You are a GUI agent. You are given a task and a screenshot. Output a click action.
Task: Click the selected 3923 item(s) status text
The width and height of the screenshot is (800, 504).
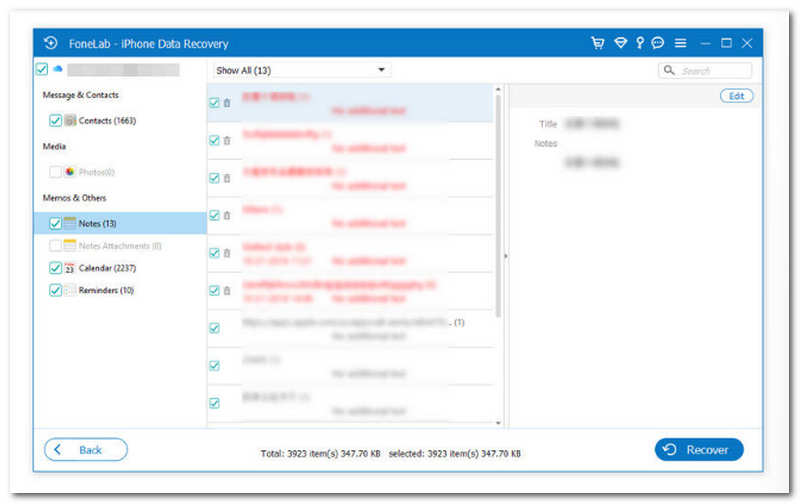tap(455, 453)
